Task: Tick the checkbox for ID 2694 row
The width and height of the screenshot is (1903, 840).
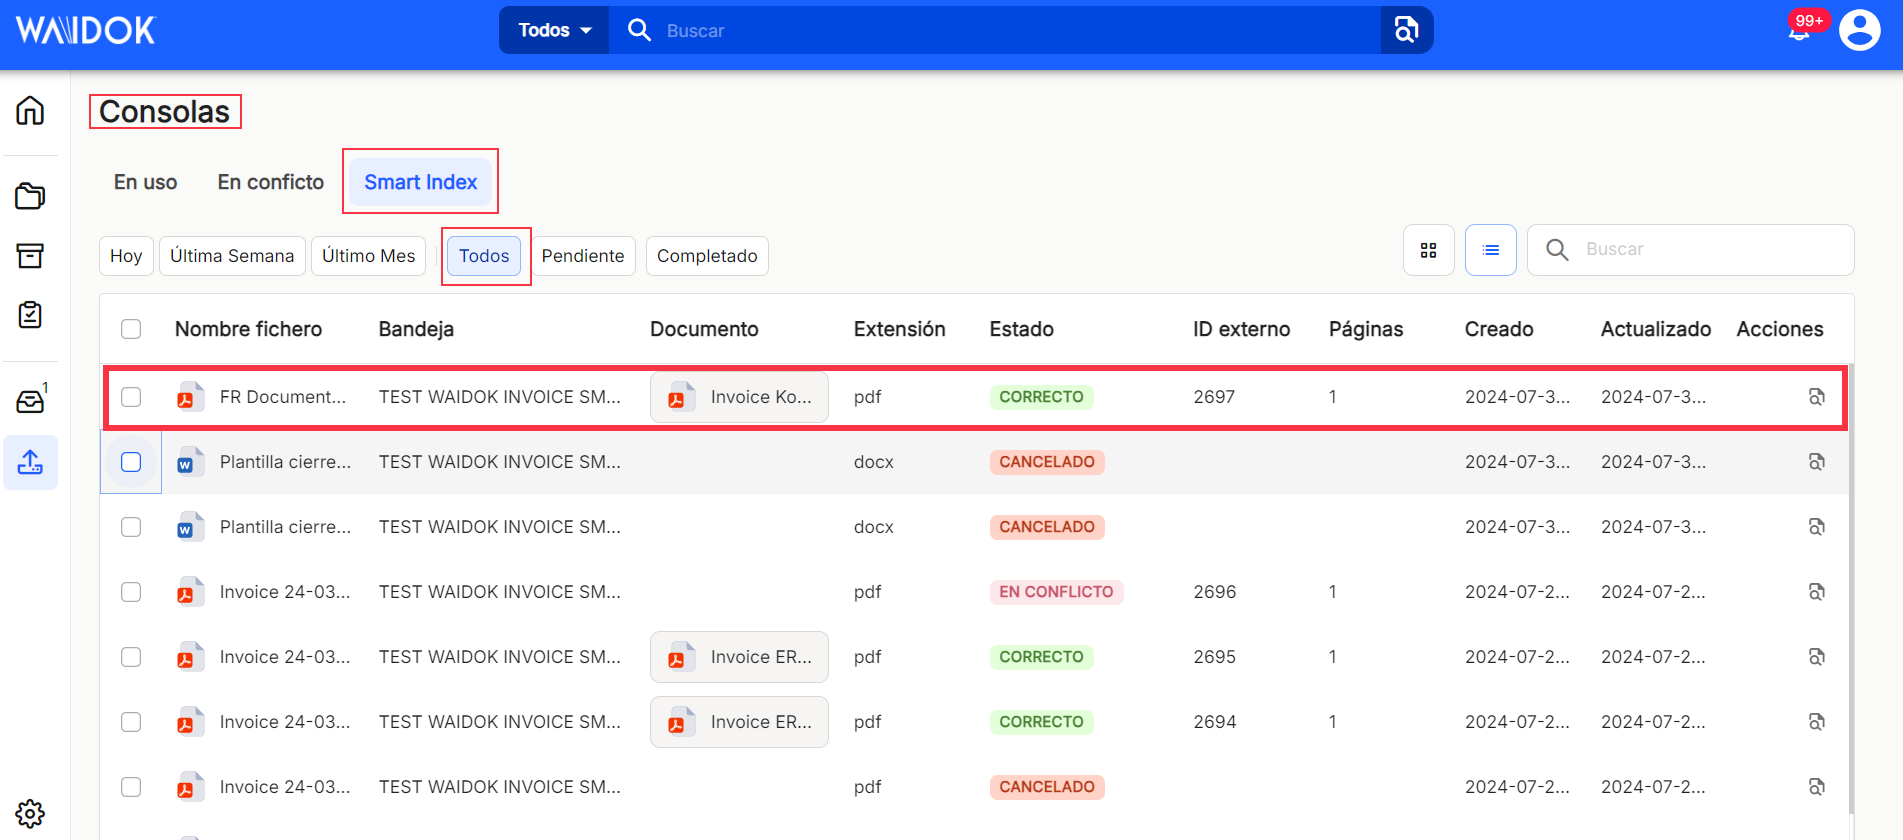Action: click(x=131, y=722)
